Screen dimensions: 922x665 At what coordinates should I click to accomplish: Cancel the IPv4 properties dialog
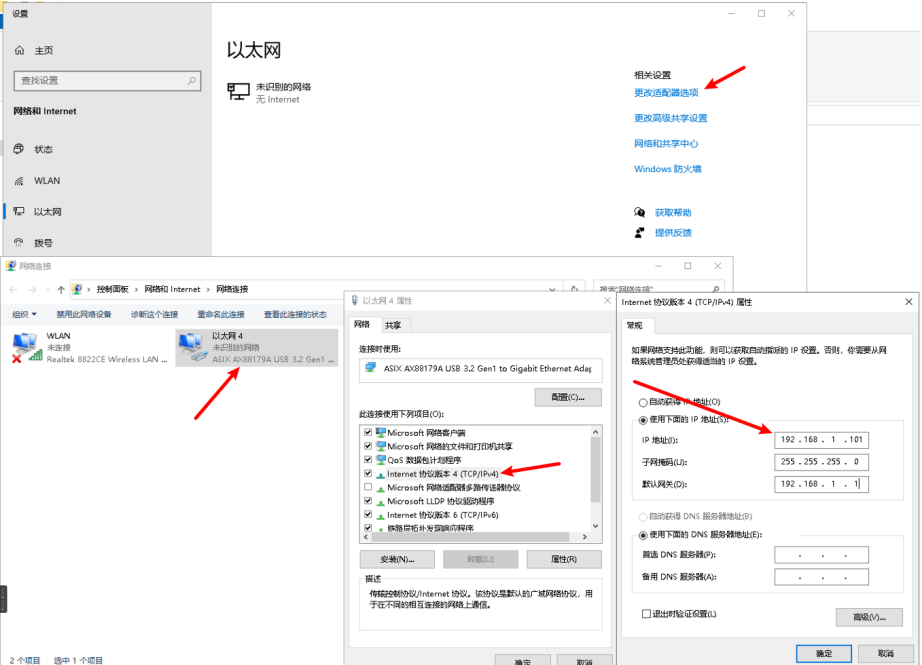pos(886,653)
